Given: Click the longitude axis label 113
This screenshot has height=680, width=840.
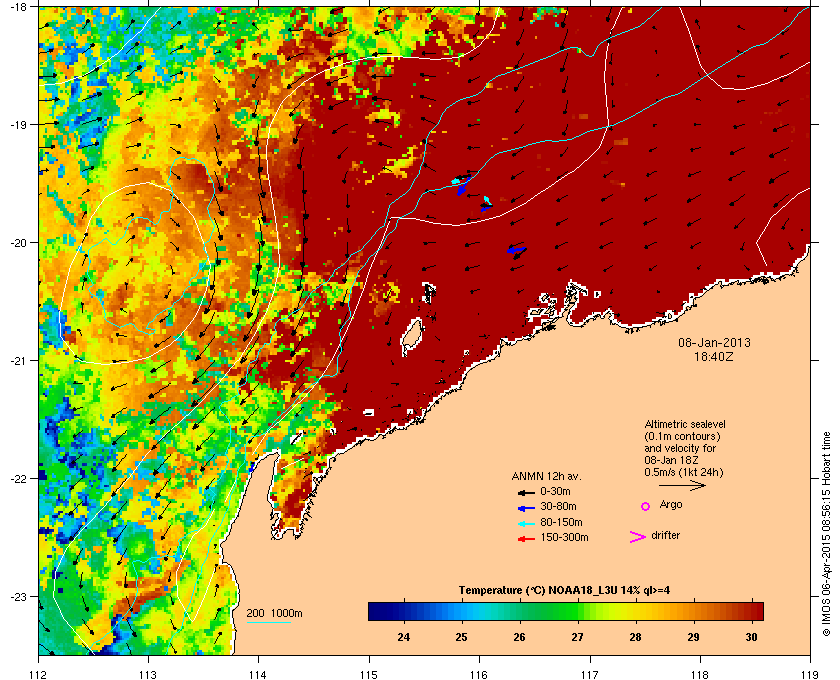Looking at the screenshot, I should click(148, 674).
